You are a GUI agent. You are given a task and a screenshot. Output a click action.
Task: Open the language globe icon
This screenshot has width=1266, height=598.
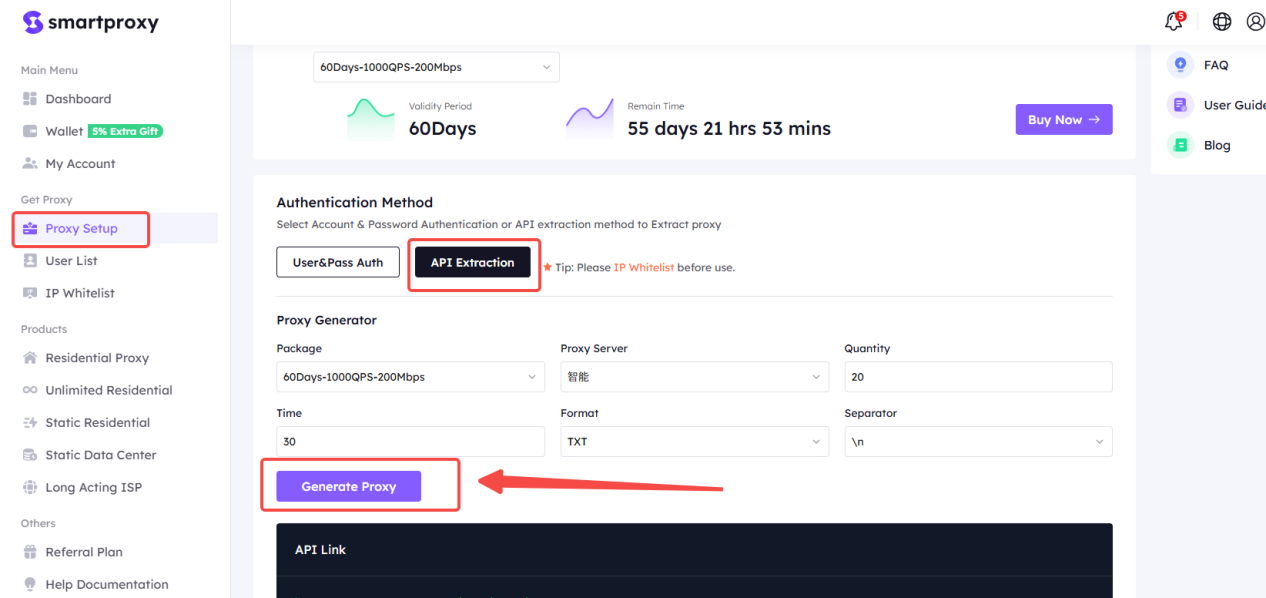[1221, 22]
